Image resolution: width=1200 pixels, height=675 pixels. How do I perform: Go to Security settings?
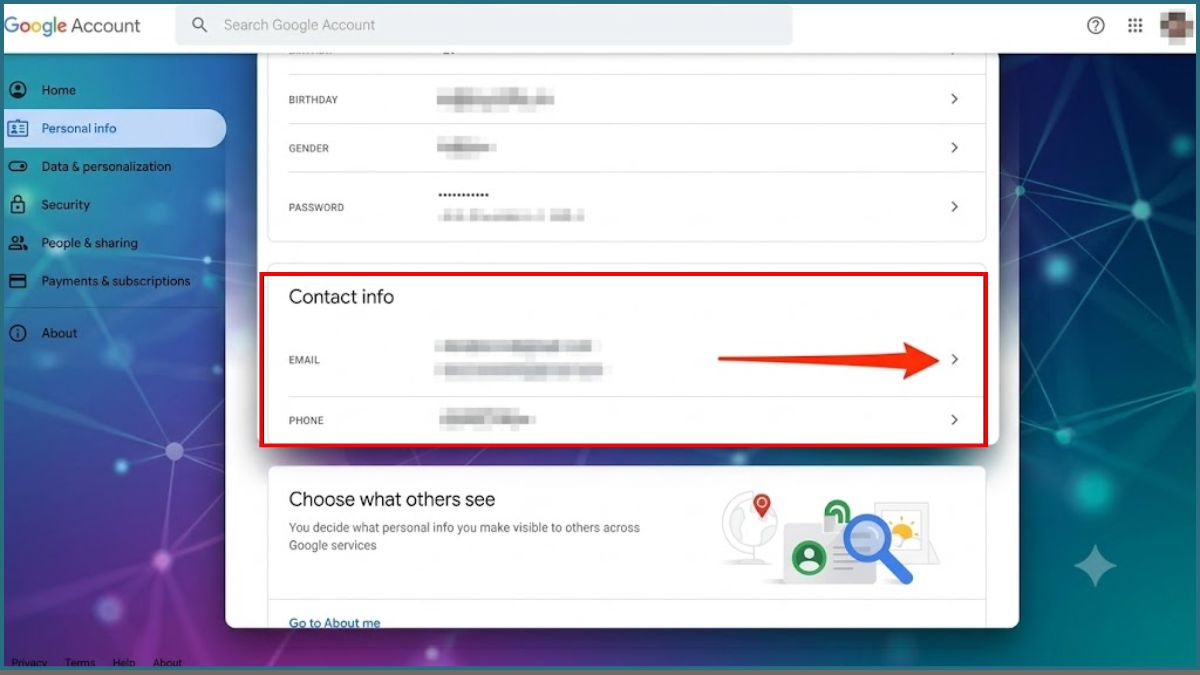tap(66, 204)
